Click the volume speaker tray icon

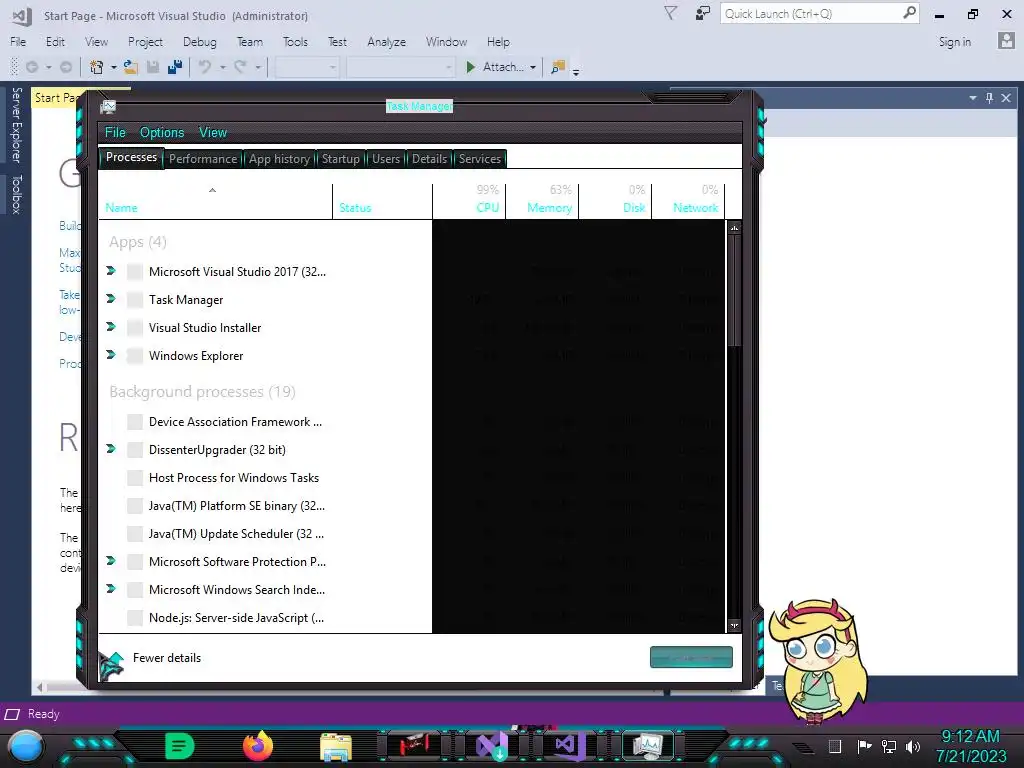[913, 746]
